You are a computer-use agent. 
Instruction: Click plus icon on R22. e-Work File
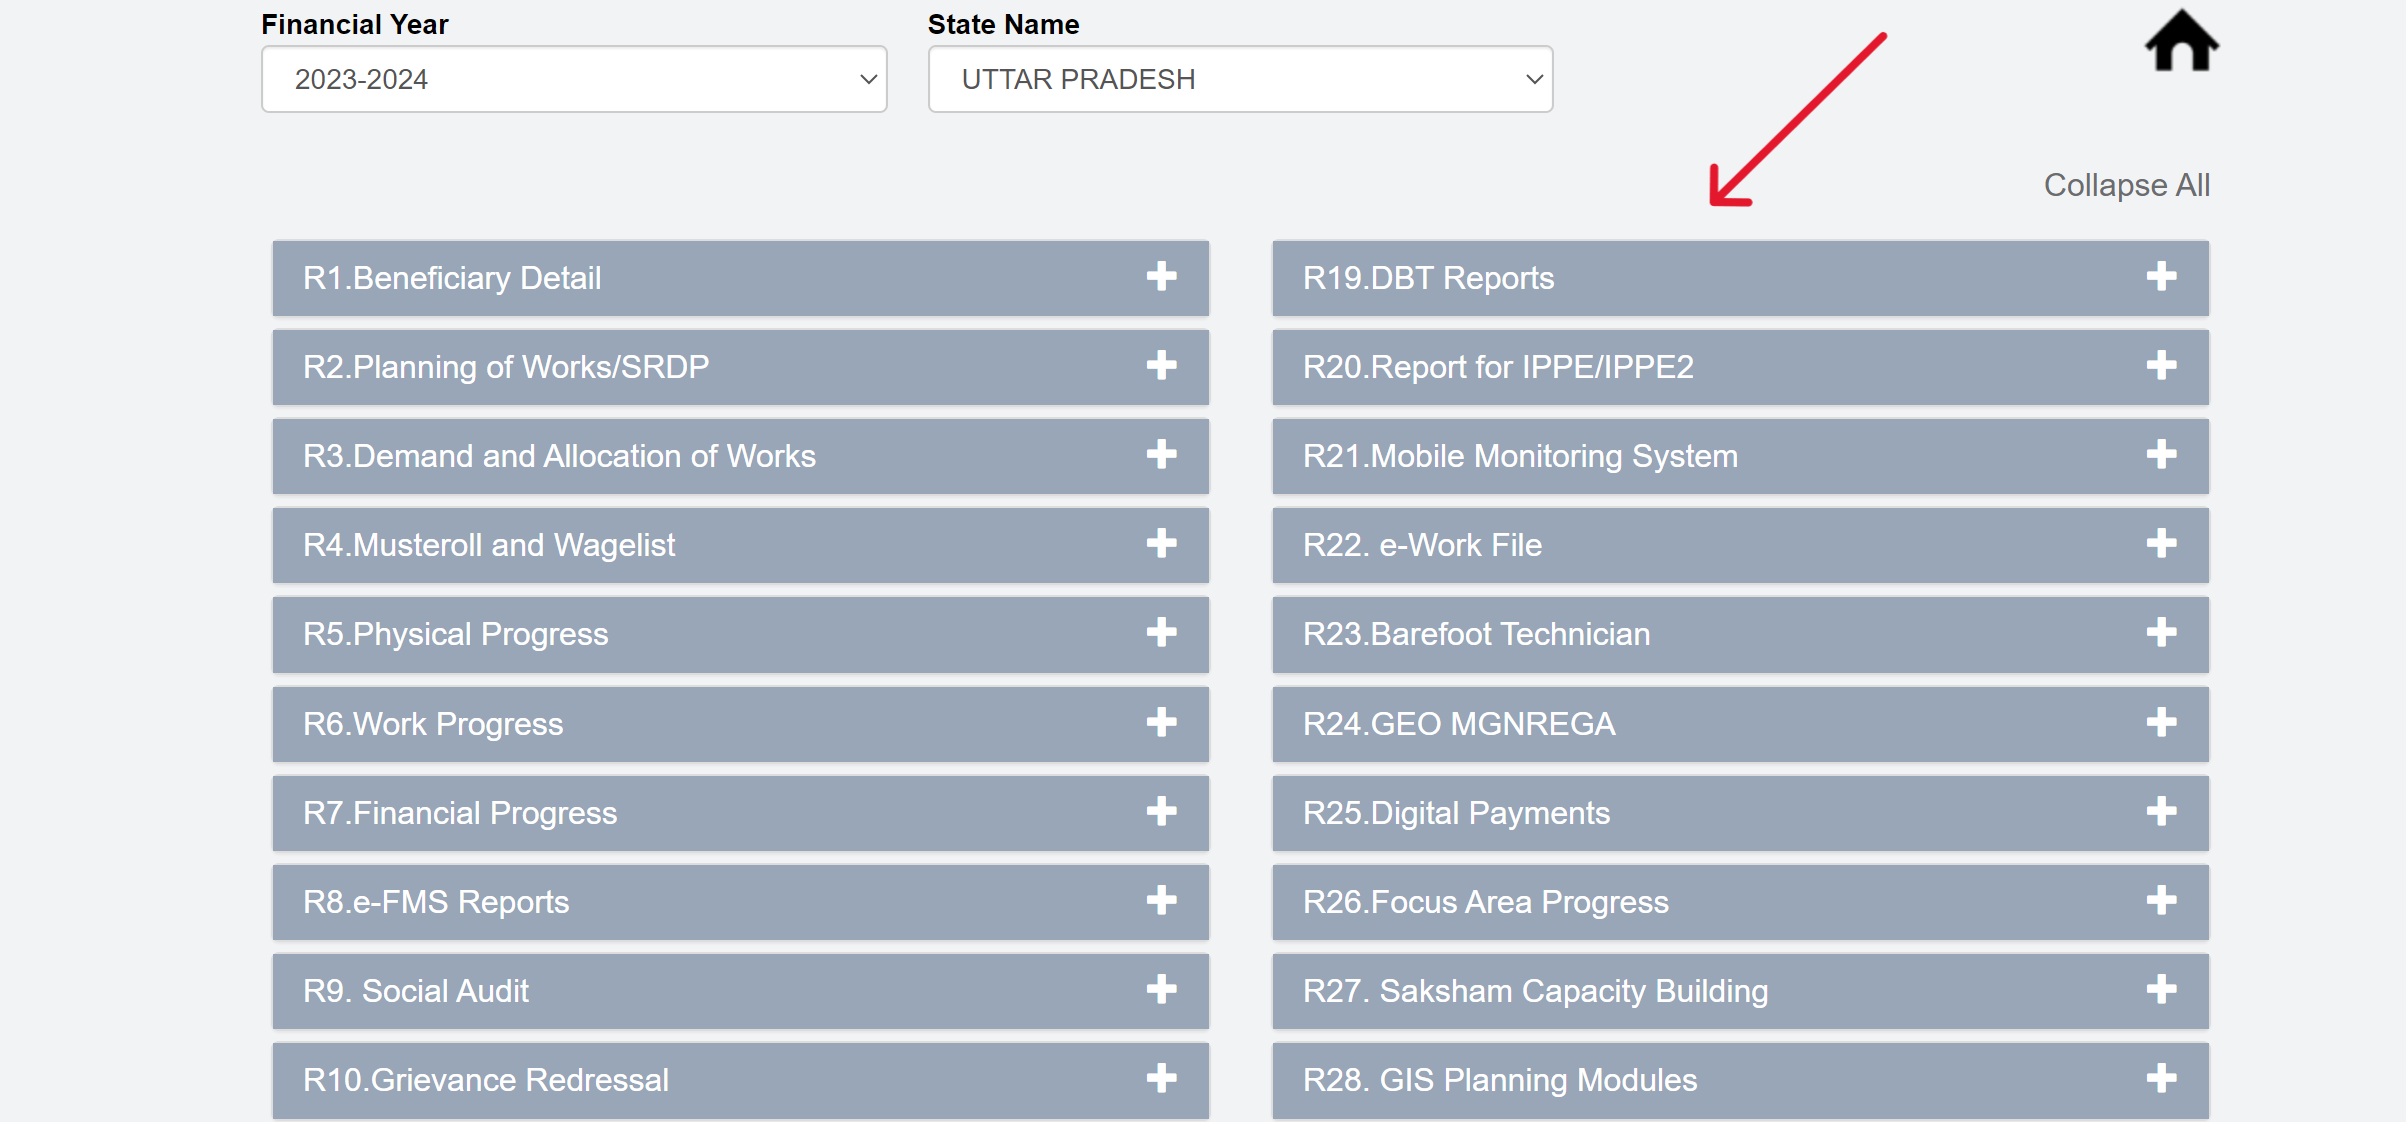[x=2161, y=544]
